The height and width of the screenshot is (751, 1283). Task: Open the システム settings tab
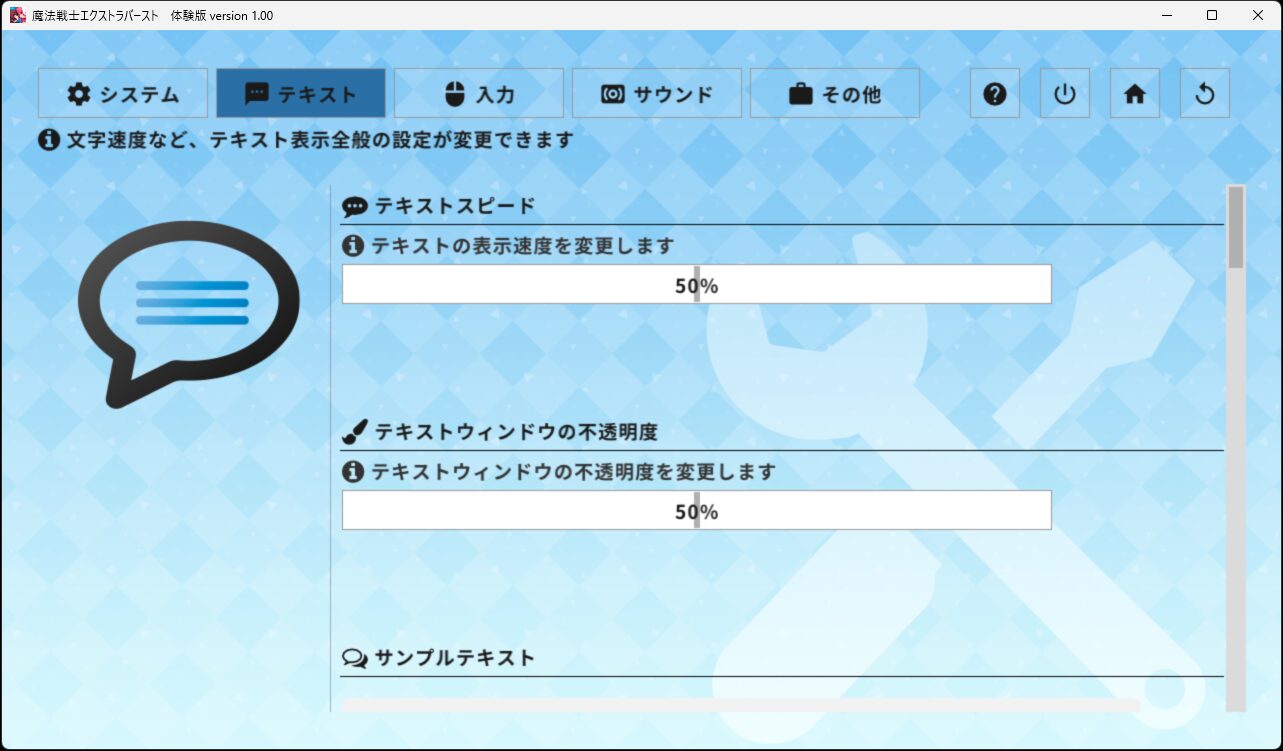click(x=123, y=94)
